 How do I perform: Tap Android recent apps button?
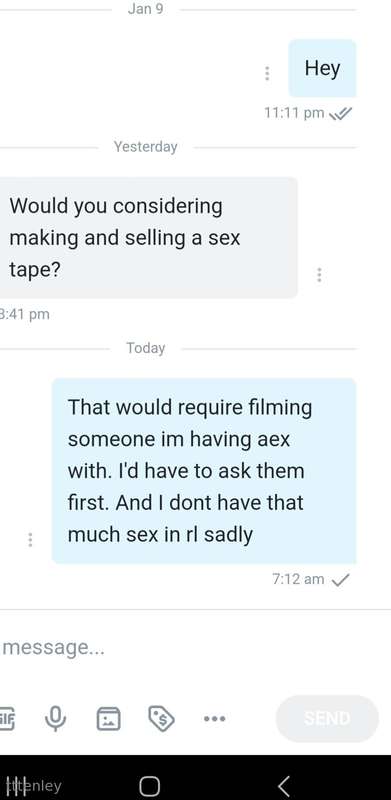pos(16,786)
